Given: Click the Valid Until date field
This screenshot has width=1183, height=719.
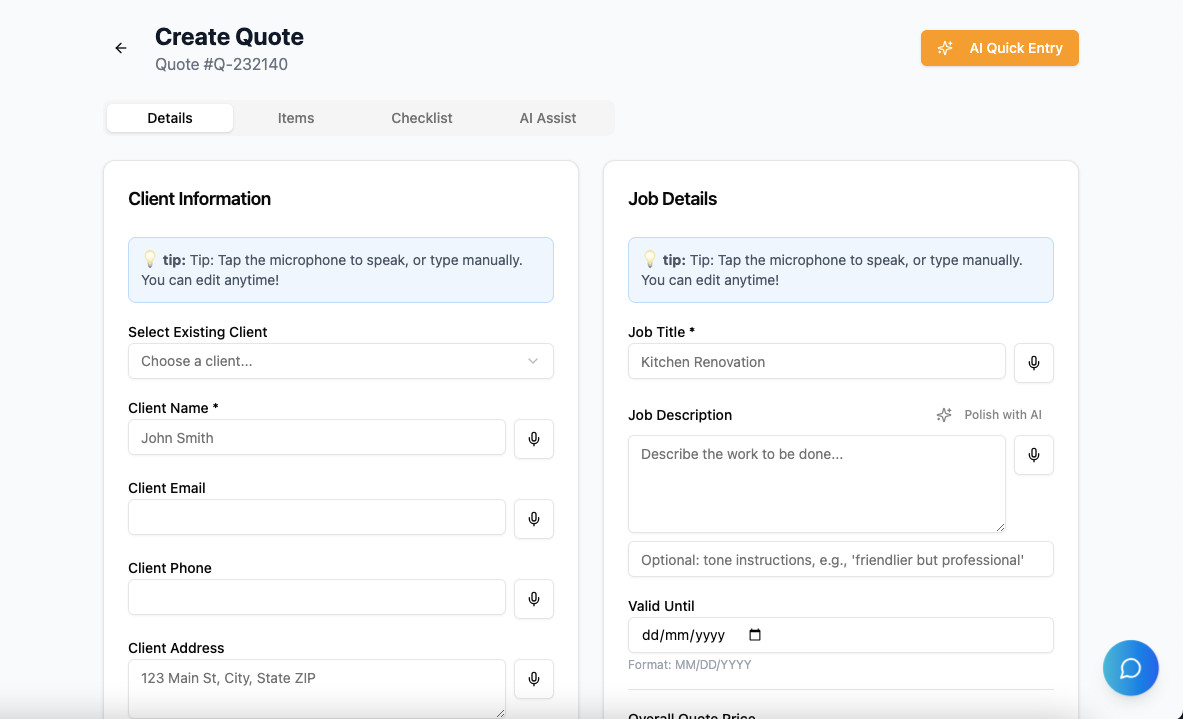Looking at the screenshot, I should 840,635.
